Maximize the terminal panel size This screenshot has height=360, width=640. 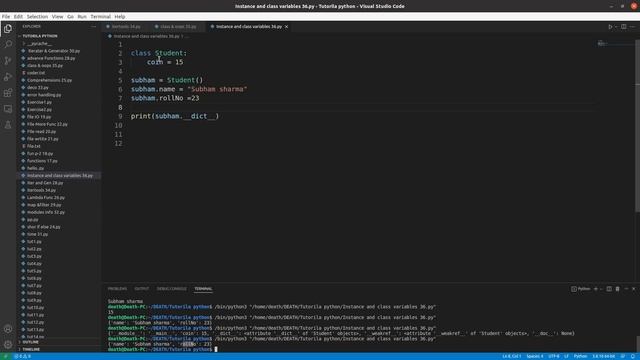tap(626, 289)
